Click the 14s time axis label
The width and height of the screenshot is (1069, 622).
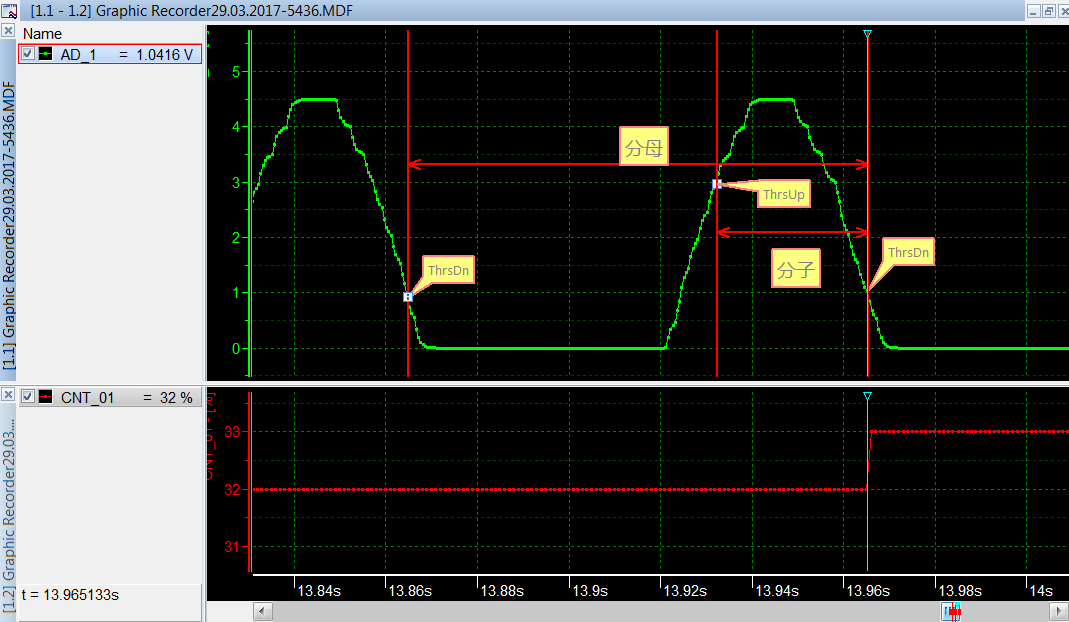click(1040, 591)
